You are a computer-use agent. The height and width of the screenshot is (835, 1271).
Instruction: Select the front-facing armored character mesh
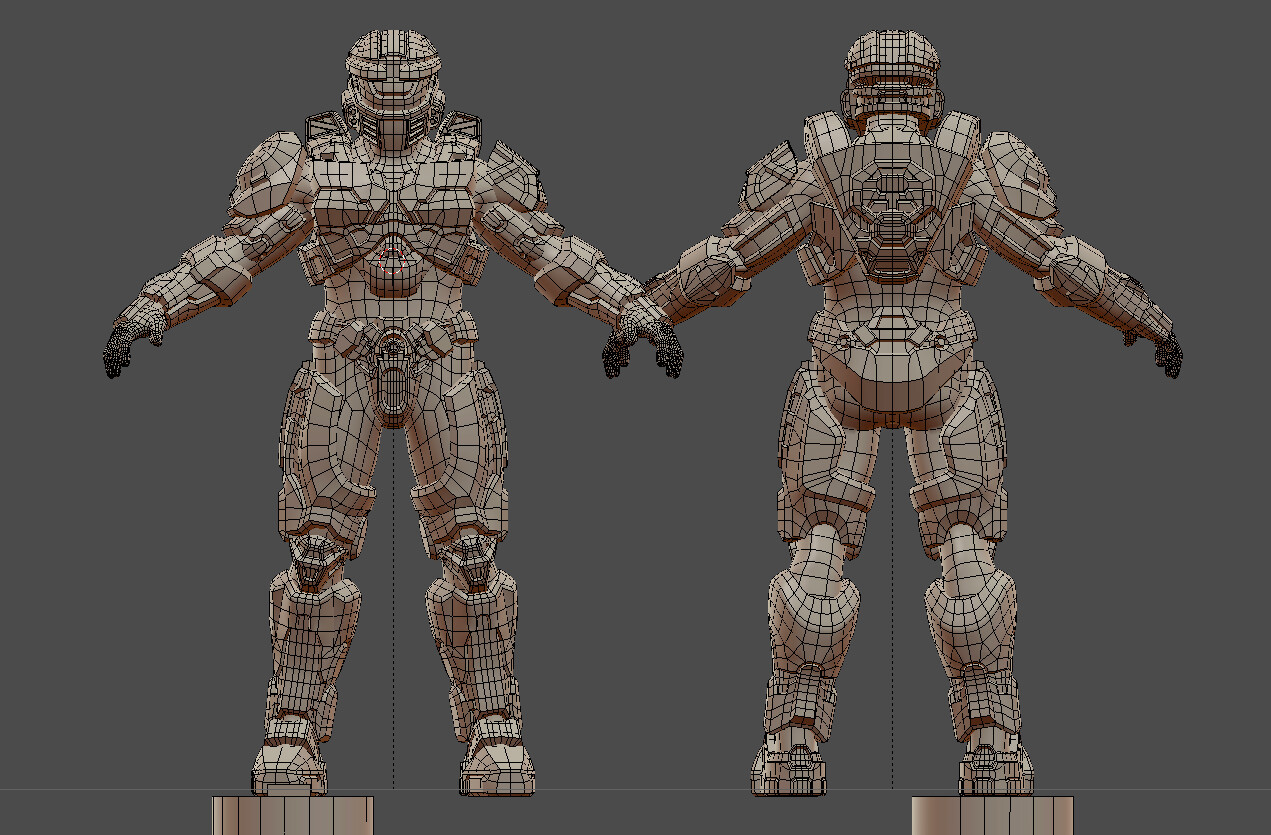coord(393,410)
